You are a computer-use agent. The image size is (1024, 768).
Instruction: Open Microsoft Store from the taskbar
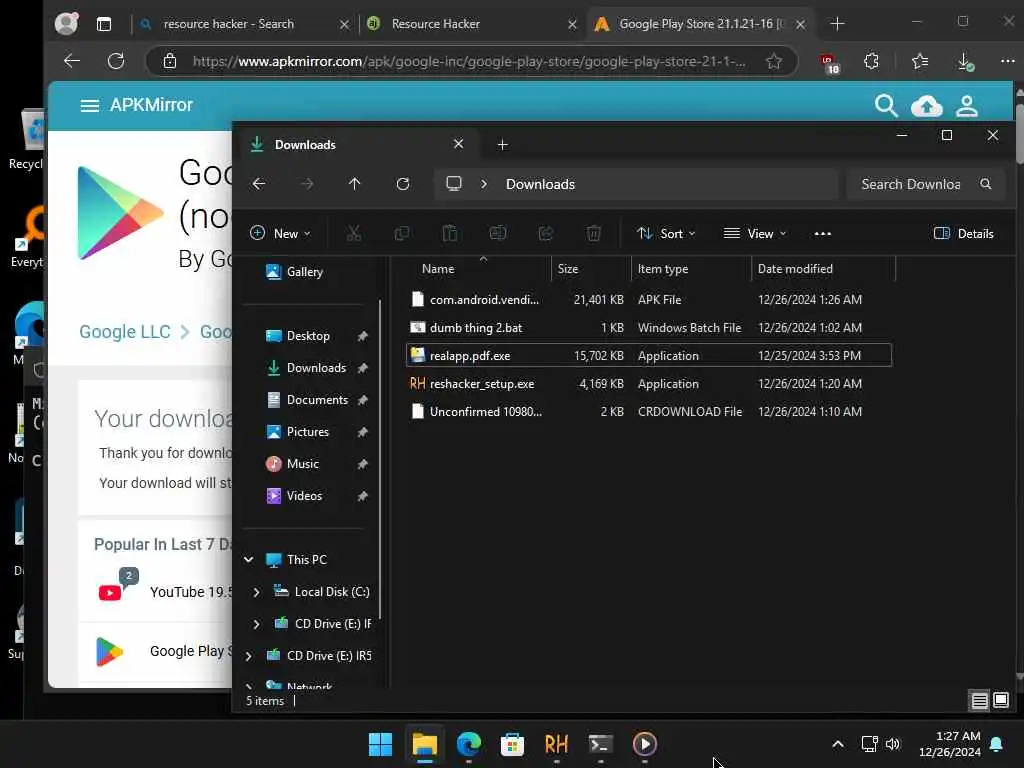[x=513, y=744]
